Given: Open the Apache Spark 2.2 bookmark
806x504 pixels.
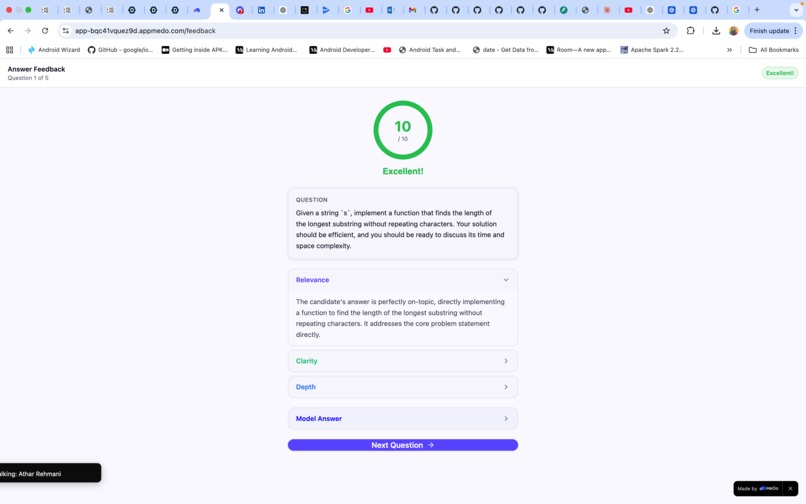Looking at the screenshot, I should pos(652,50).
